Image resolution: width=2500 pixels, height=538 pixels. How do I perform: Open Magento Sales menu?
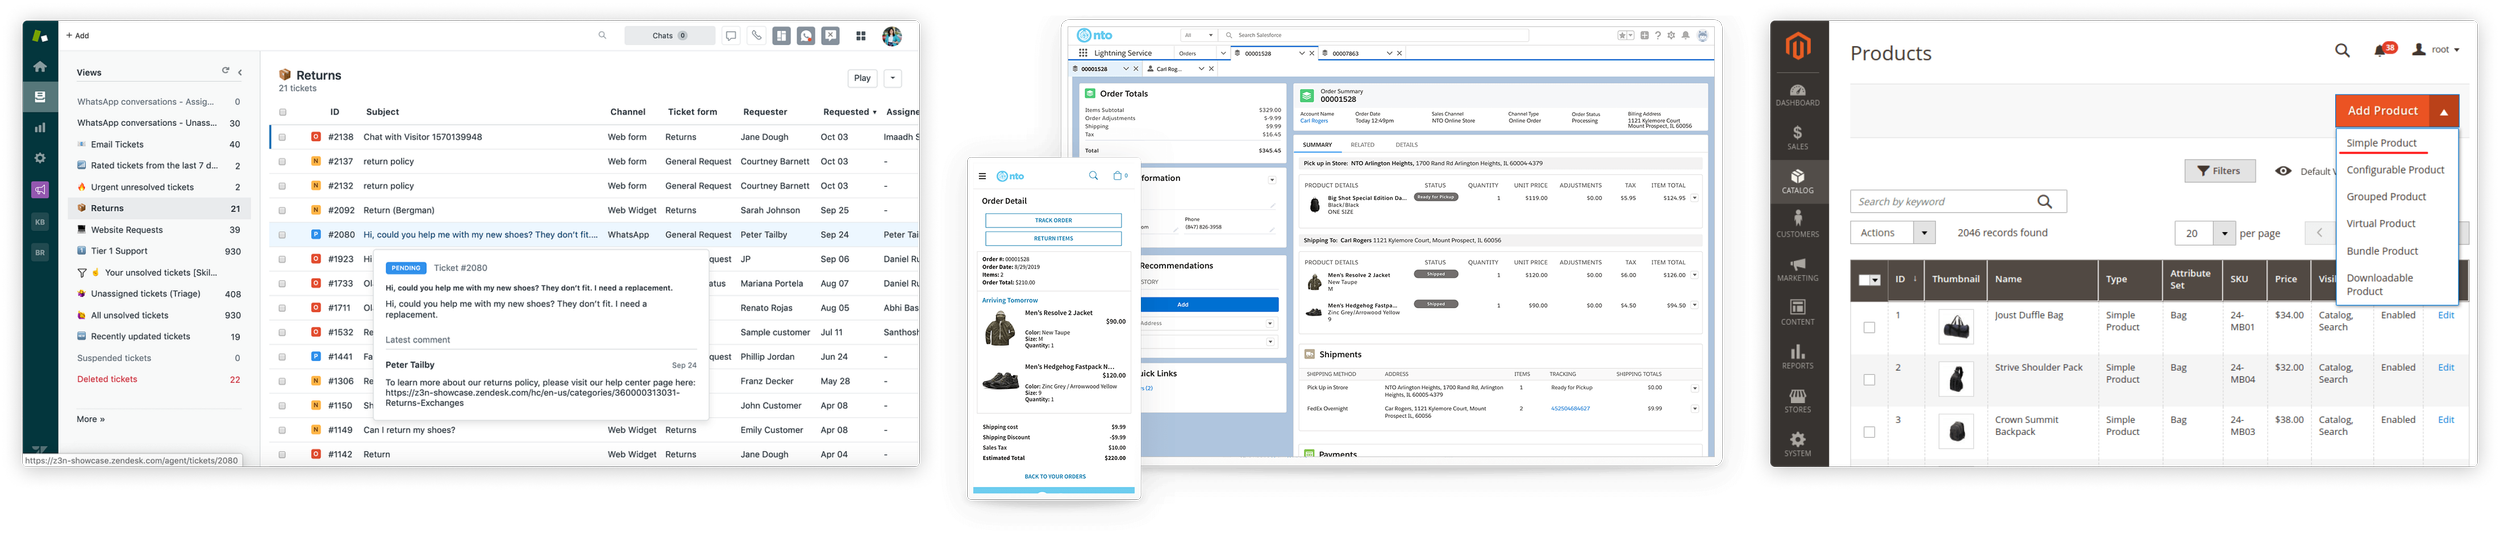click(1798, 138)
